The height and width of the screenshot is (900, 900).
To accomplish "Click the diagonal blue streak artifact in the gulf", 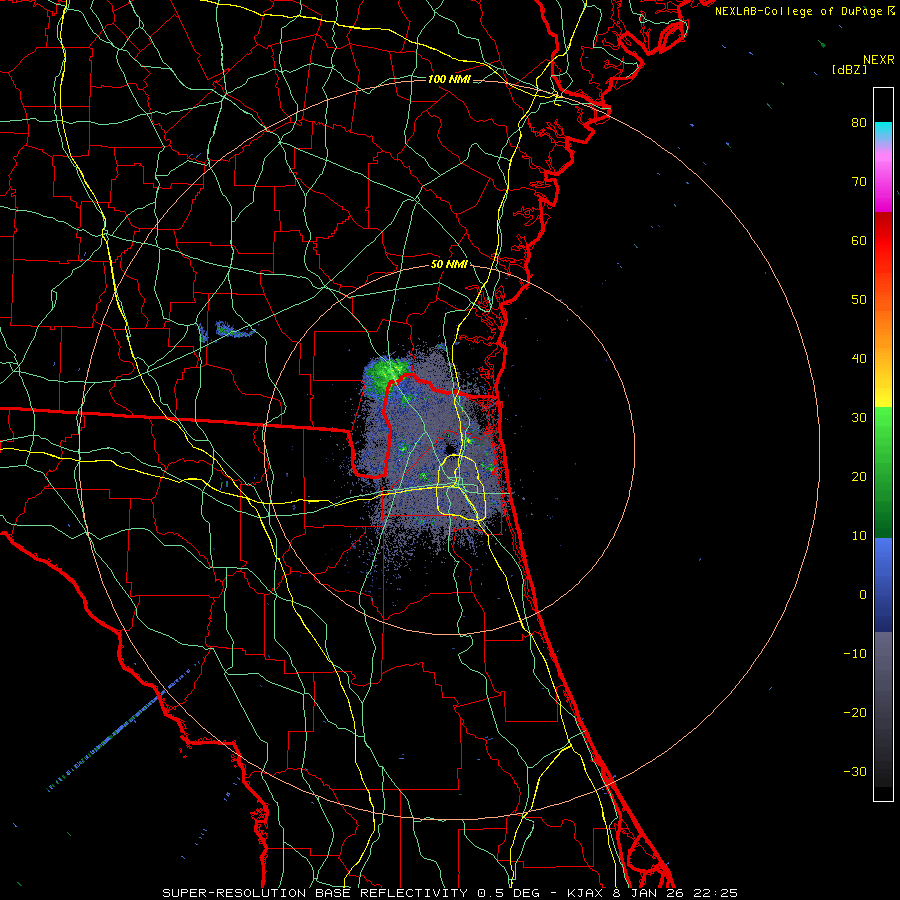I will (x=123, y=727).
